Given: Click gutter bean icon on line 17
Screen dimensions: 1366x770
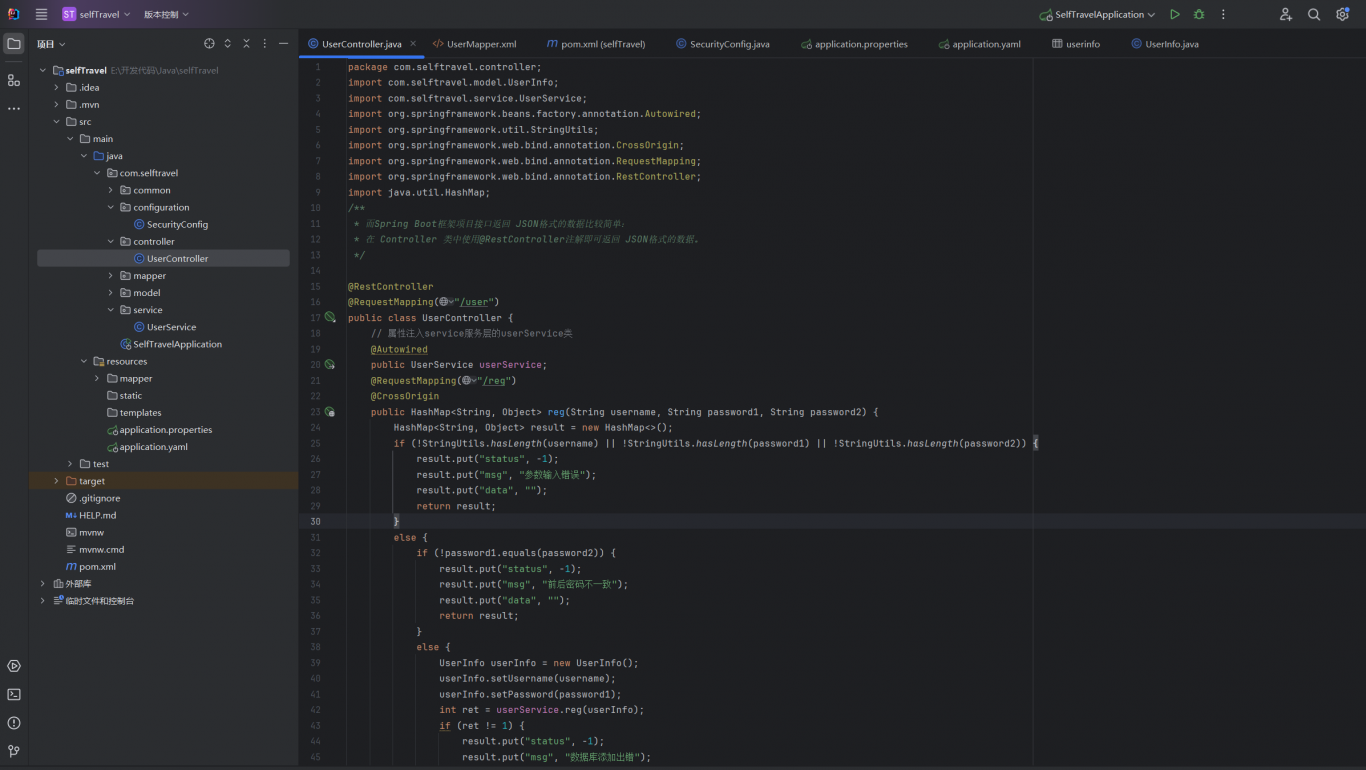Looking at the screenshot, I should tap(330, 317).
